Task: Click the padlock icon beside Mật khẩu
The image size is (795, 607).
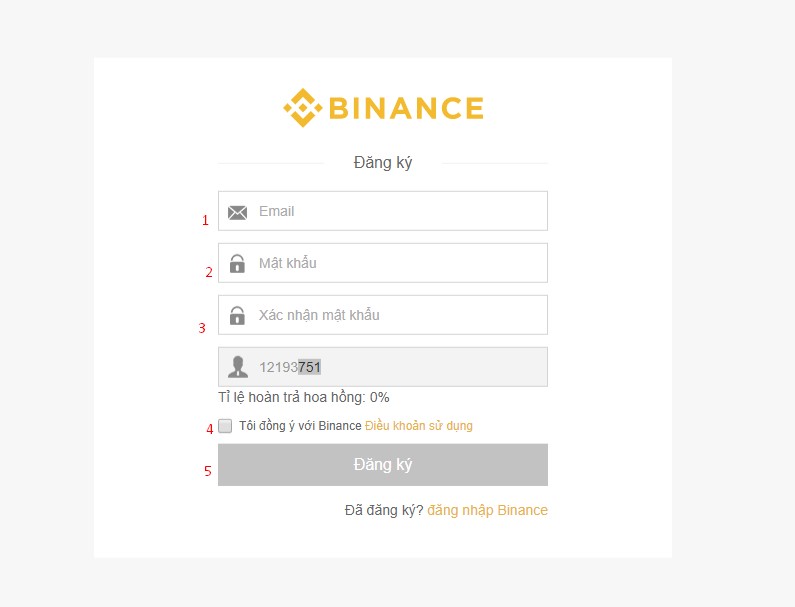Action: (237, 264)
